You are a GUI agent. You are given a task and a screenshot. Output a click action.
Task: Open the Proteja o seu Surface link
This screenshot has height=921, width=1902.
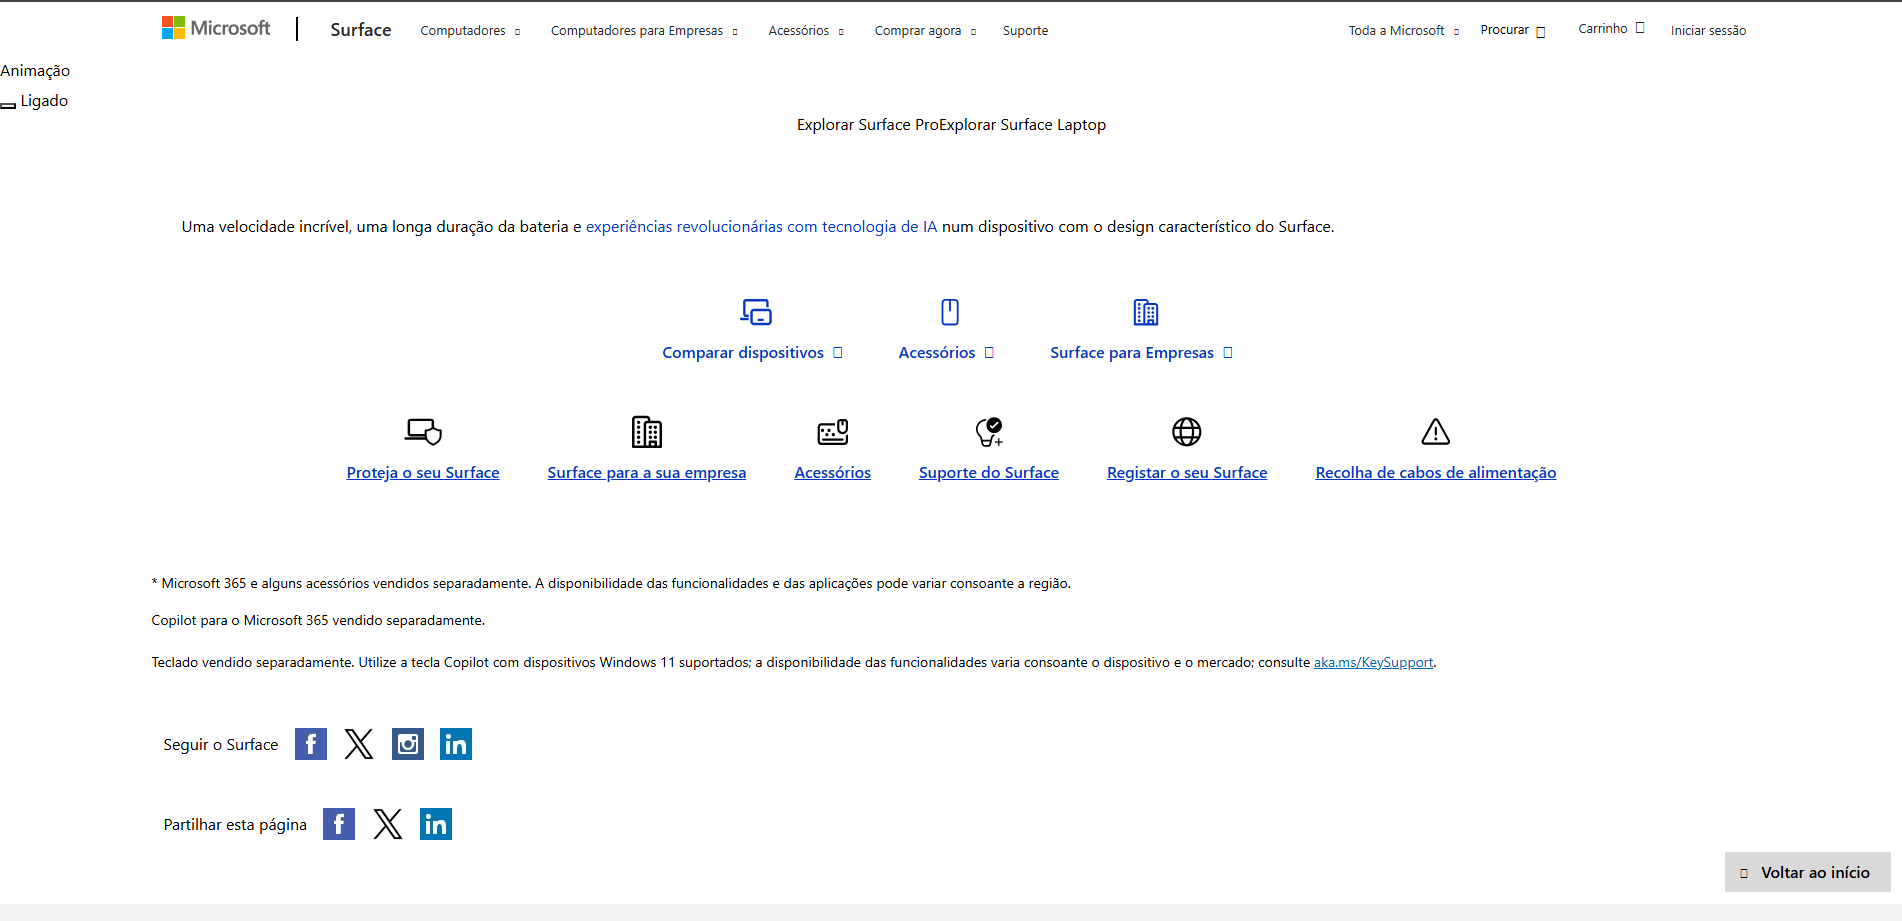tap(423, 473)
